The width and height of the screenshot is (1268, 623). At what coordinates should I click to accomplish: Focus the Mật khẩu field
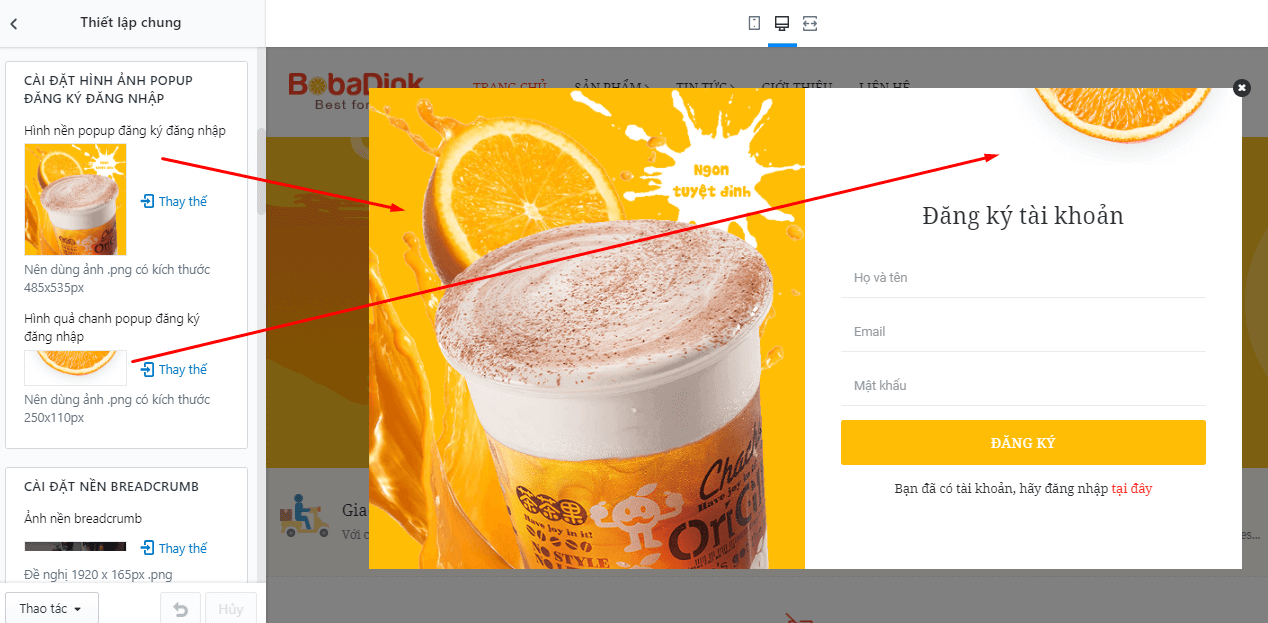[x=1023, y=385]
